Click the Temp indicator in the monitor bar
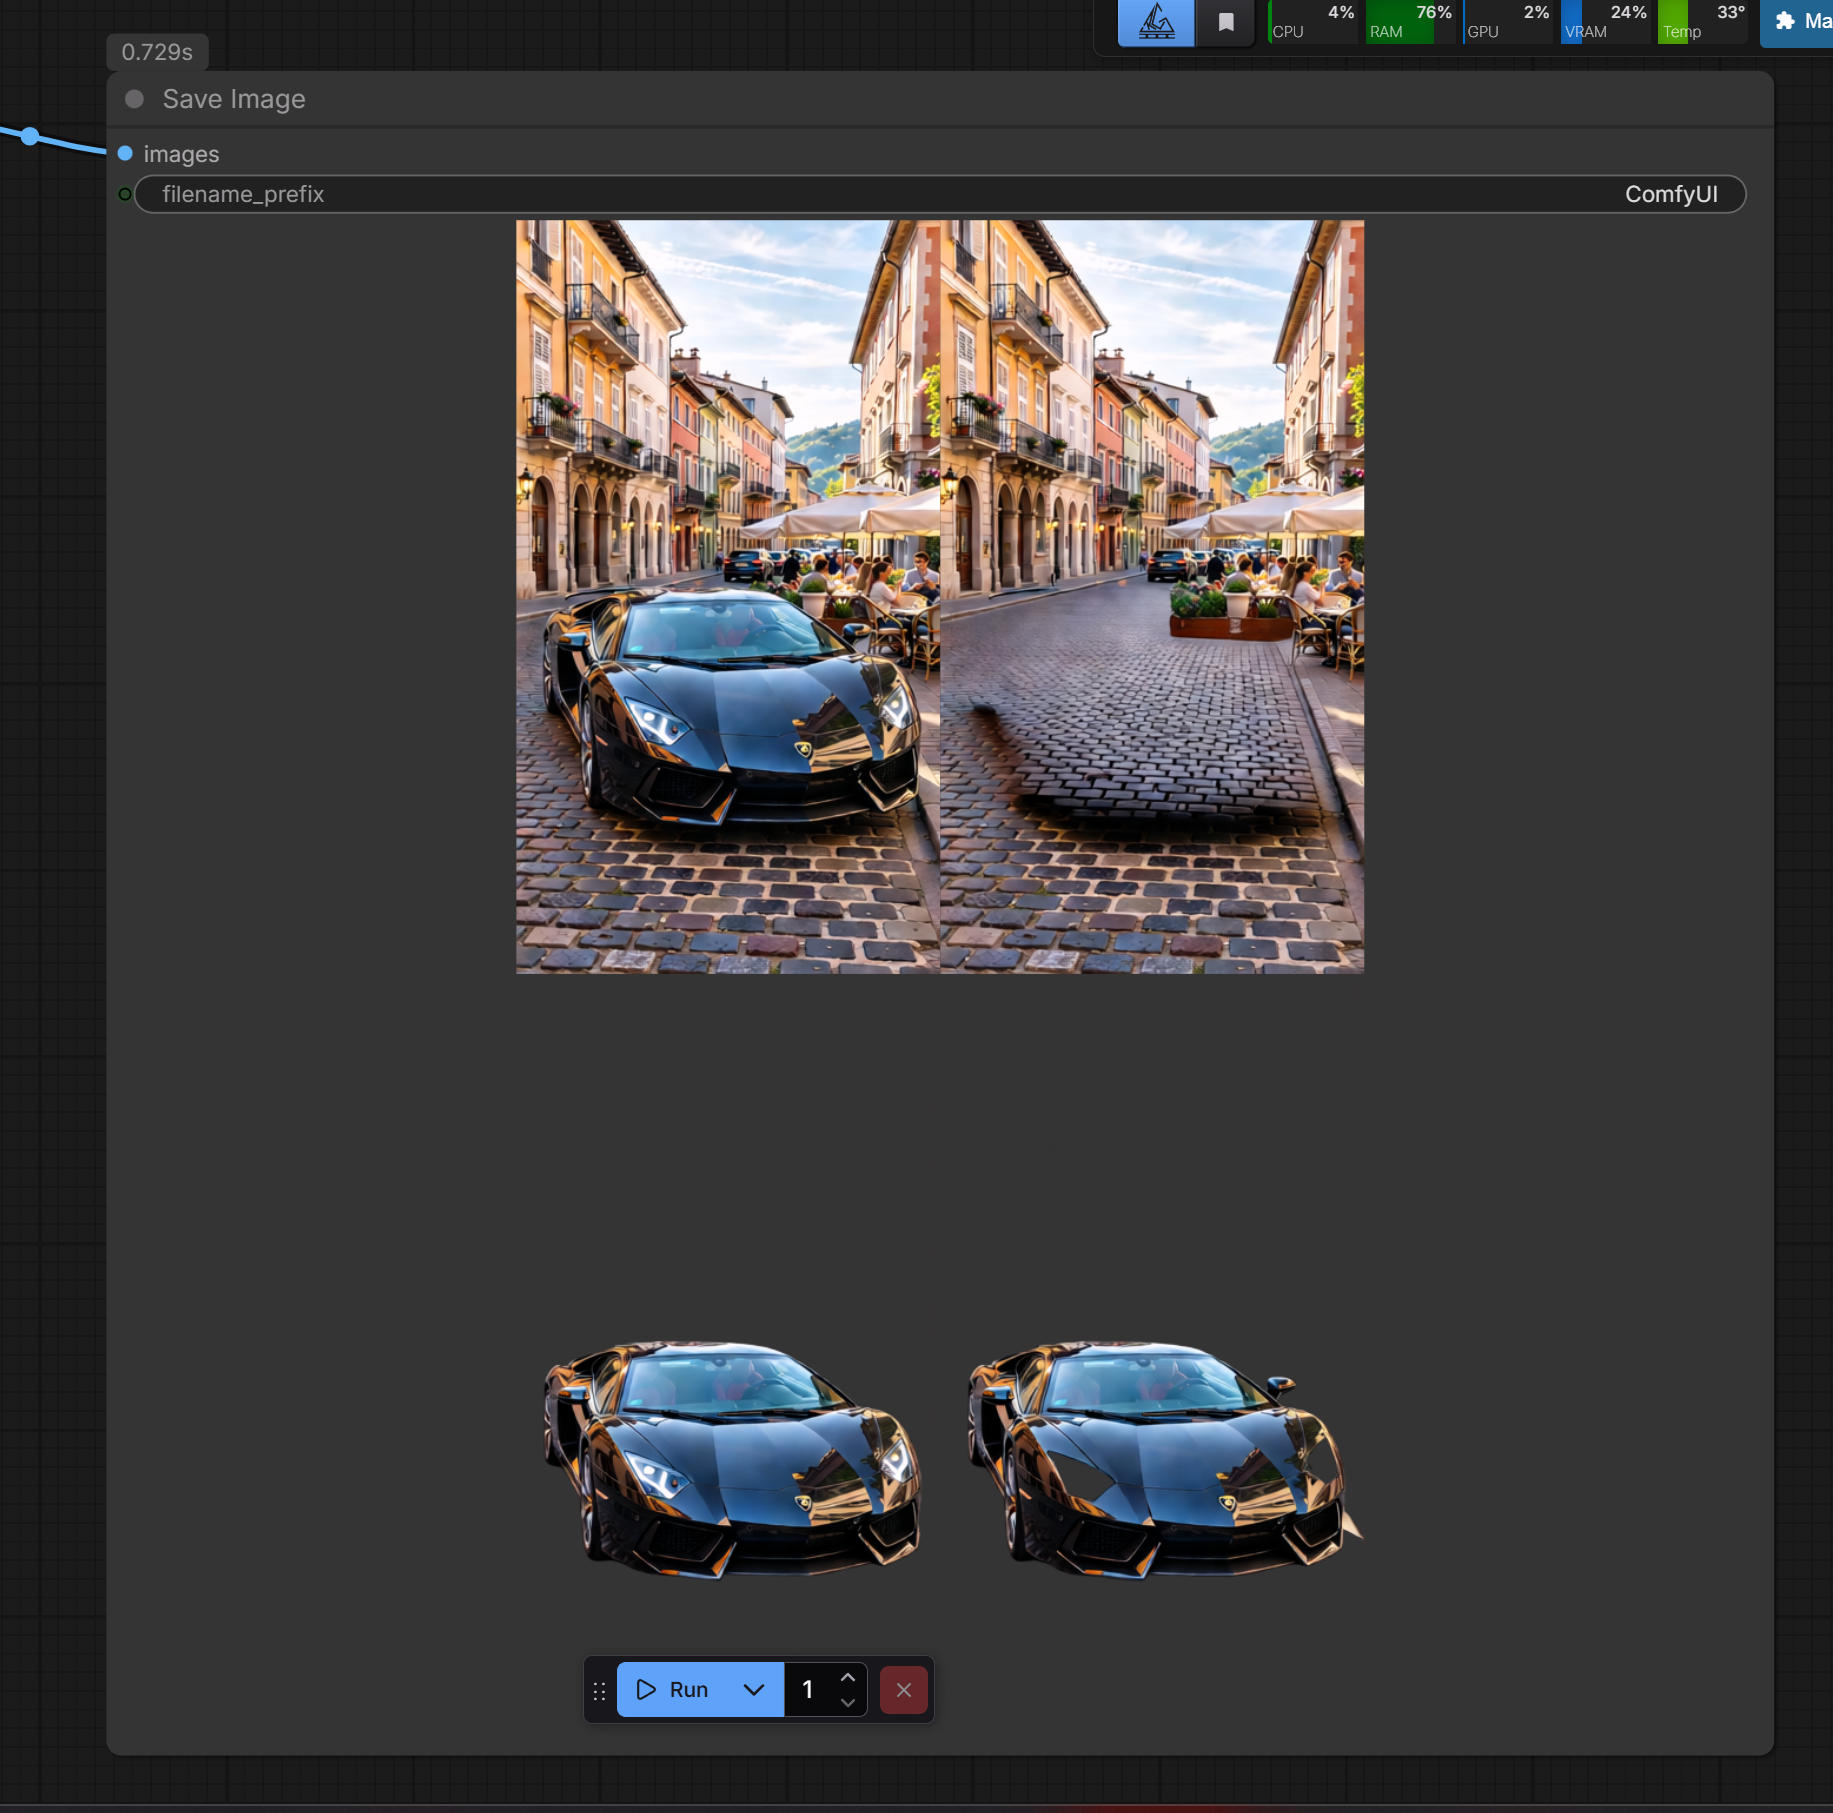The height and width of the screenshot is (1813, 1833). click(x=1703, y=22)
